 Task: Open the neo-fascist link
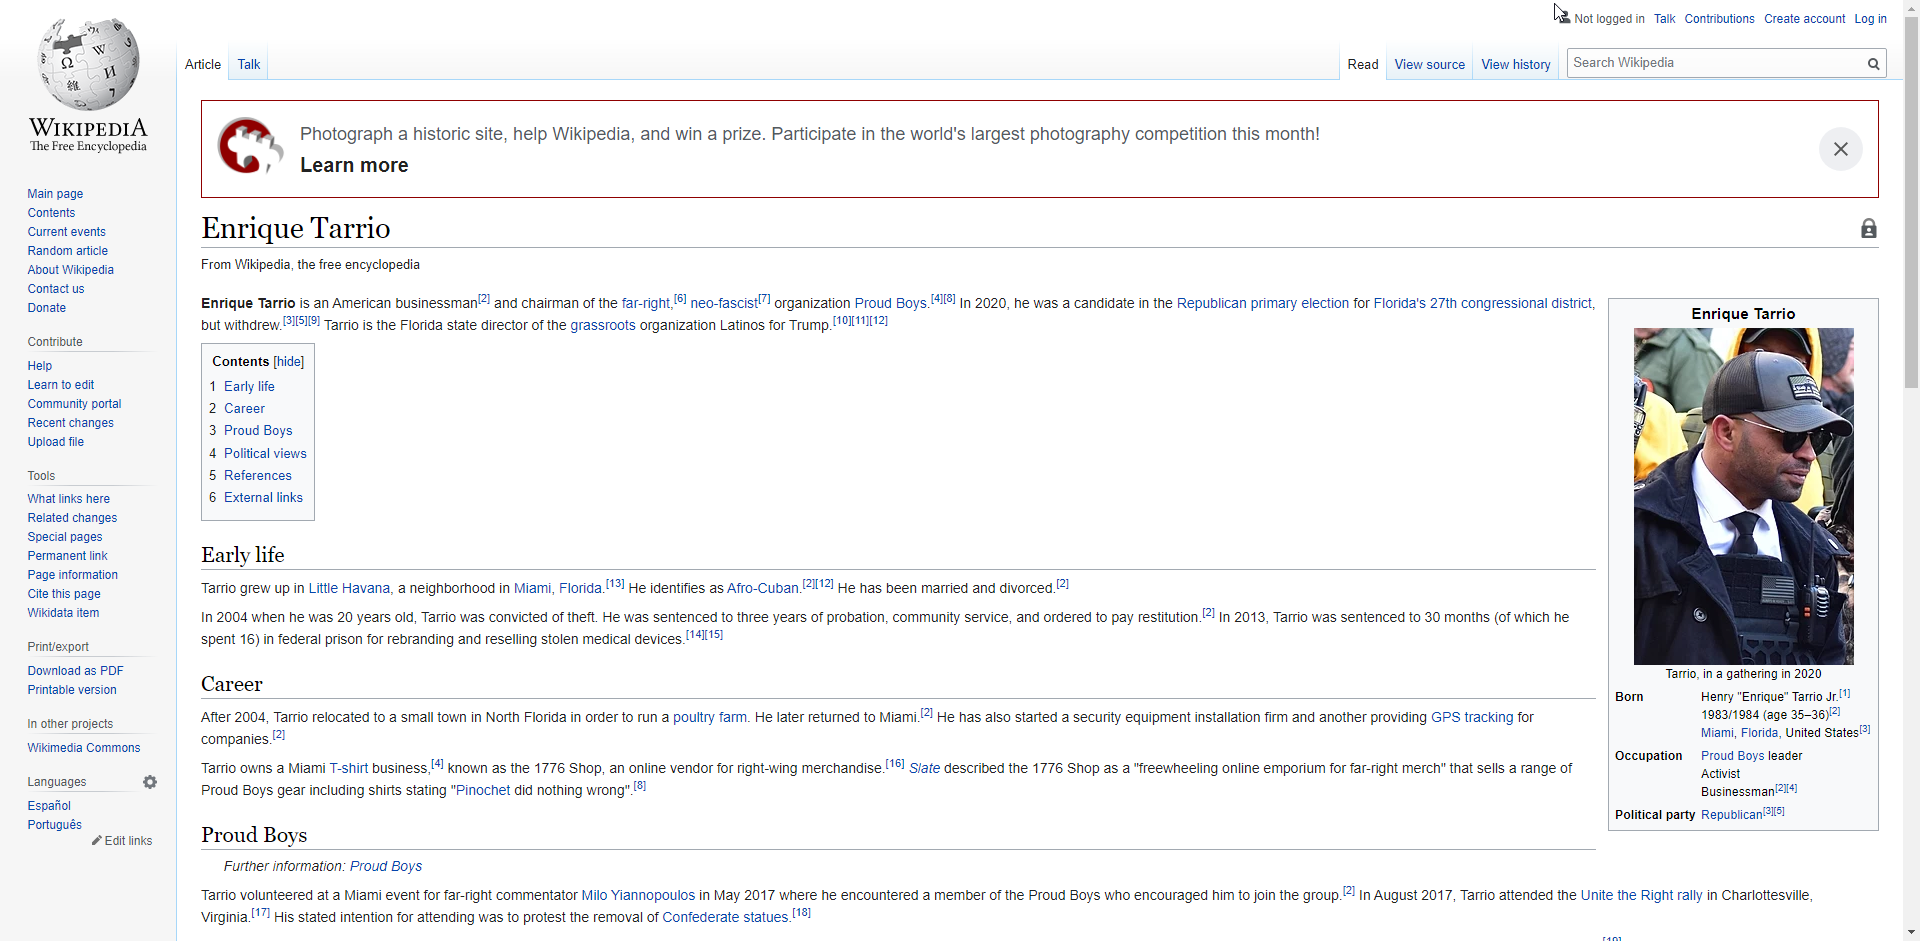click(x=724, y=303)
